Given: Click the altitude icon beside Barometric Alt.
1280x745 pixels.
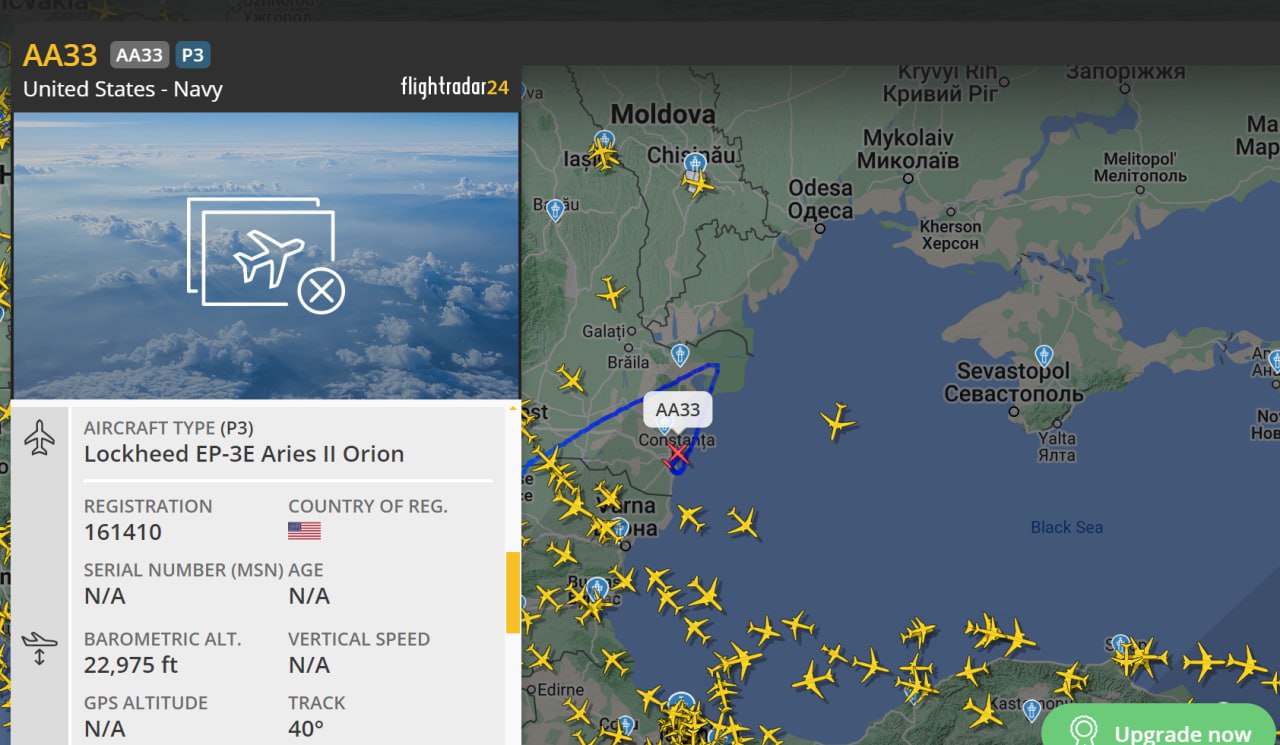Looking at the screenshot, I should pyautogui.click(x=39, y=647).
